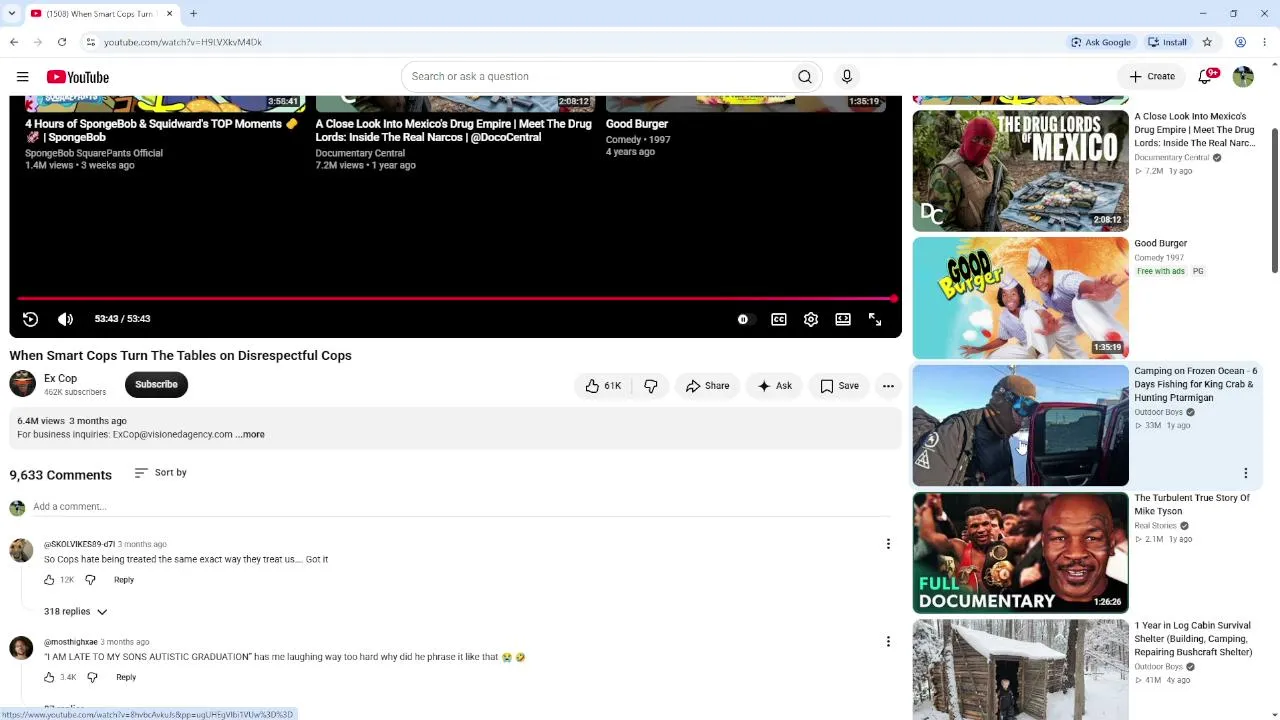This screenshot has height=720, width=1280.
Task: Open menu for Camping on Frozen Ocean video
Action: click(1246, 473)
